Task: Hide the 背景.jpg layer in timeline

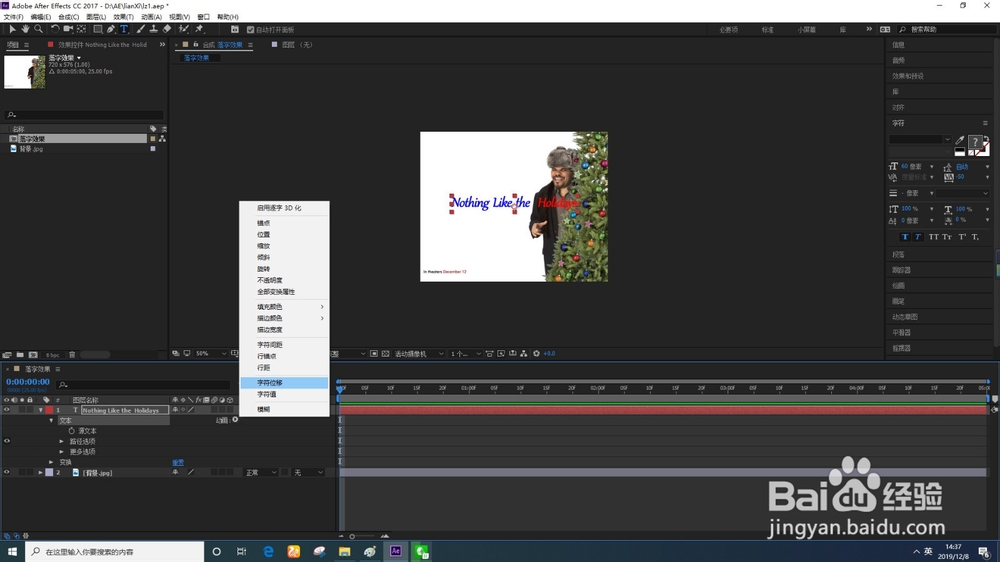Action: (x=7, y=473)
